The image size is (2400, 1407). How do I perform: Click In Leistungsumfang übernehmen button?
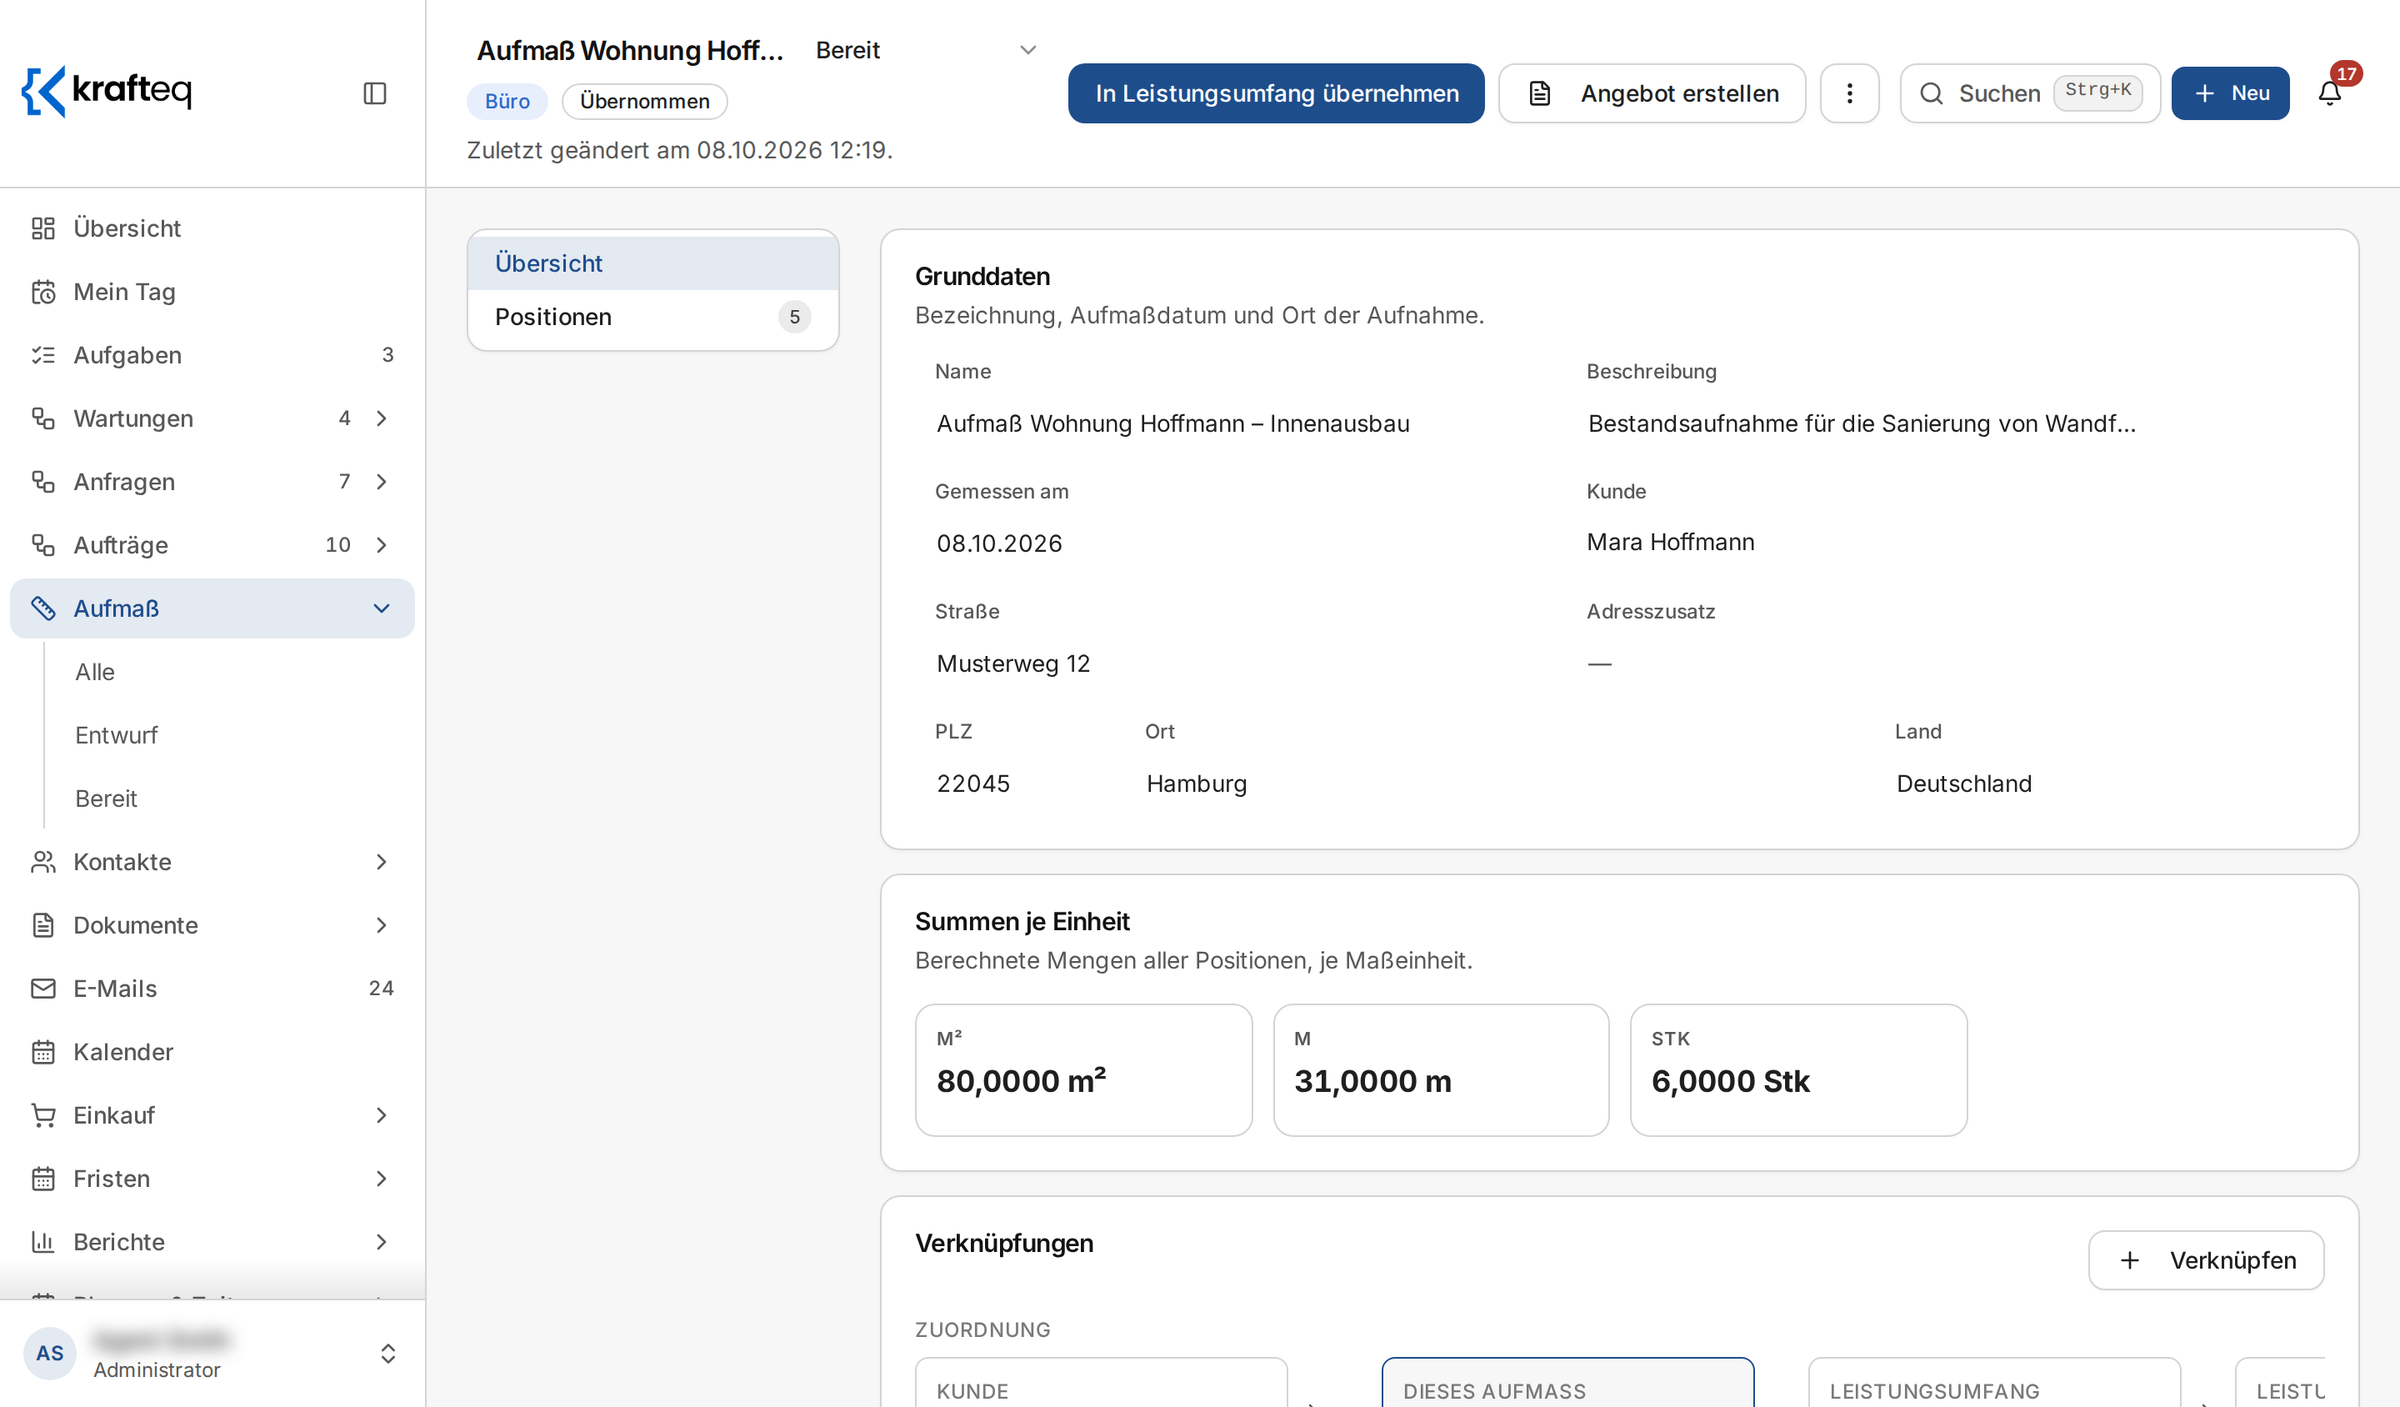pos(1276,93)
